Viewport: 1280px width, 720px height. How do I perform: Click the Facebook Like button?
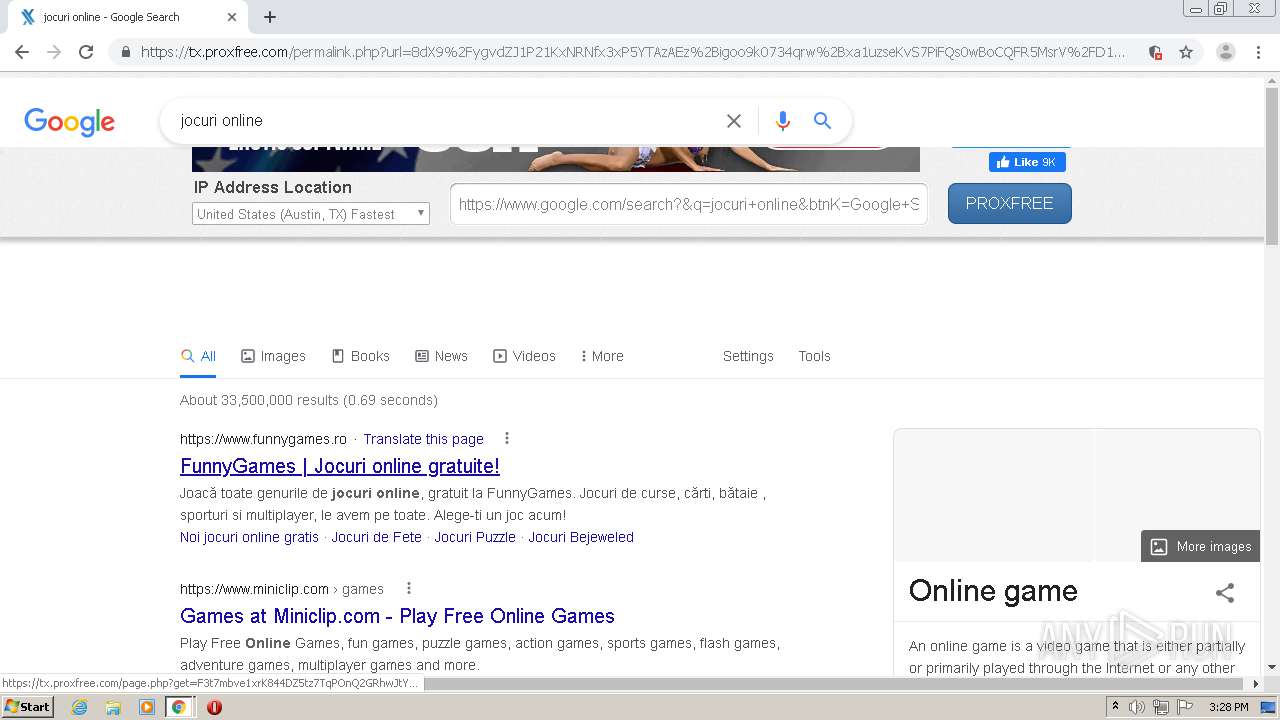pyautogui.click(x=1027, y=162)
